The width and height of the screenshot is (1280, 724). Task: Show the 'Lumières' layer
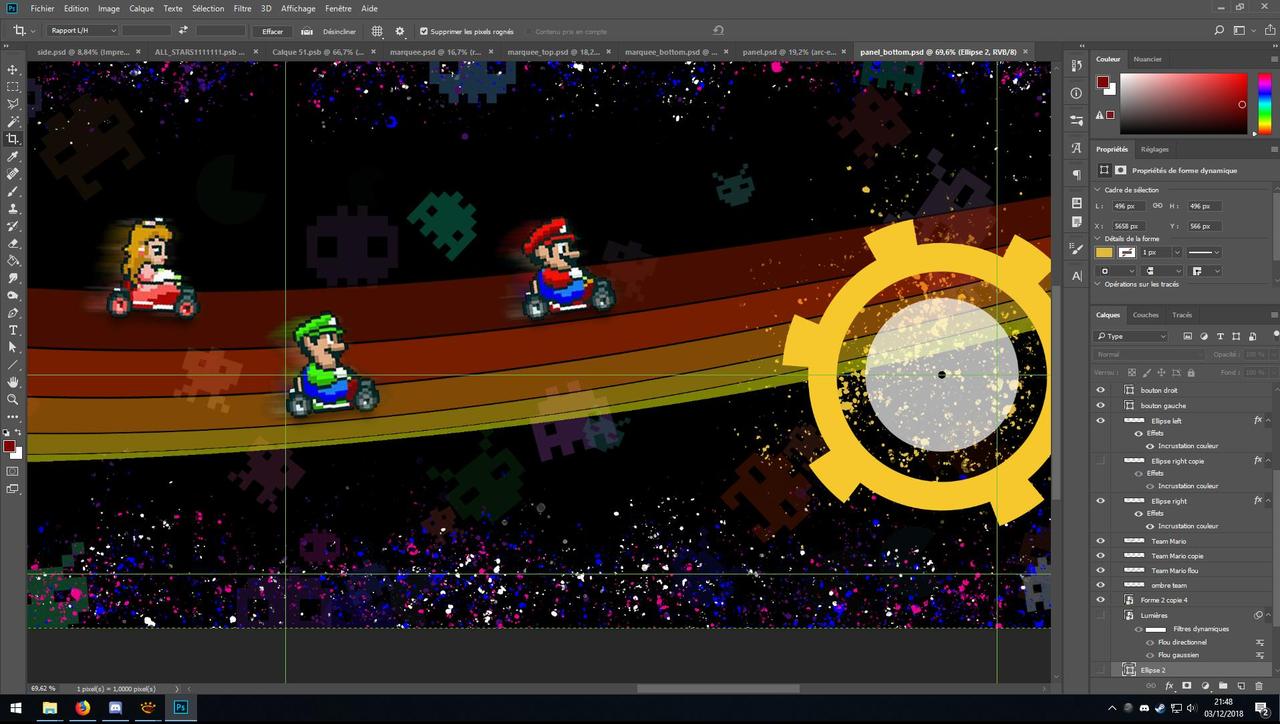[1100, 615]
